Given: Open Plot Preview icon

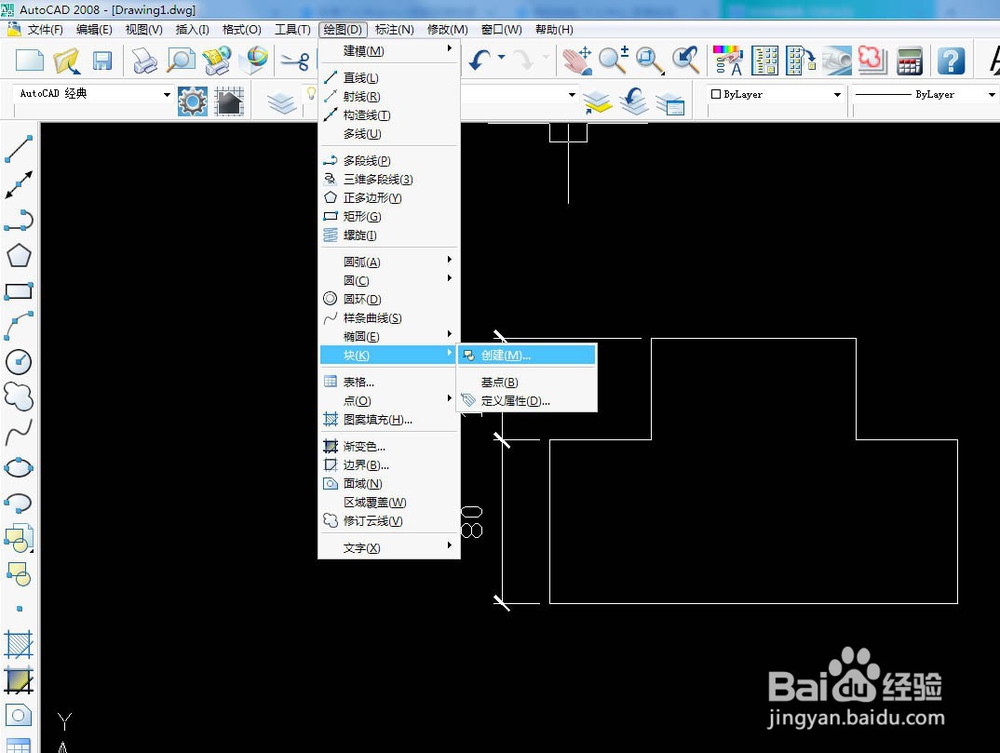Looking at the screenshot, I should coord(181,61).
